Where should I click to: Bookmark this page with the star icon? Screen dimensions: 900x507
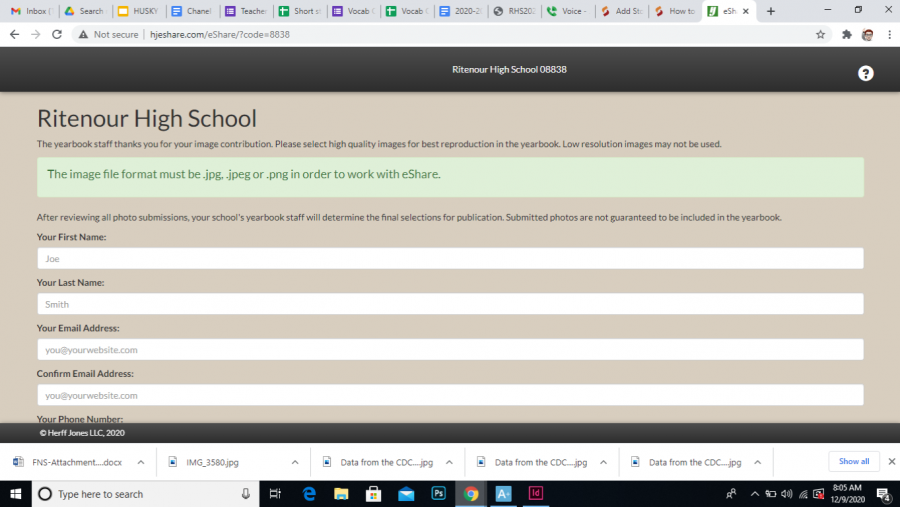[820, 34]
